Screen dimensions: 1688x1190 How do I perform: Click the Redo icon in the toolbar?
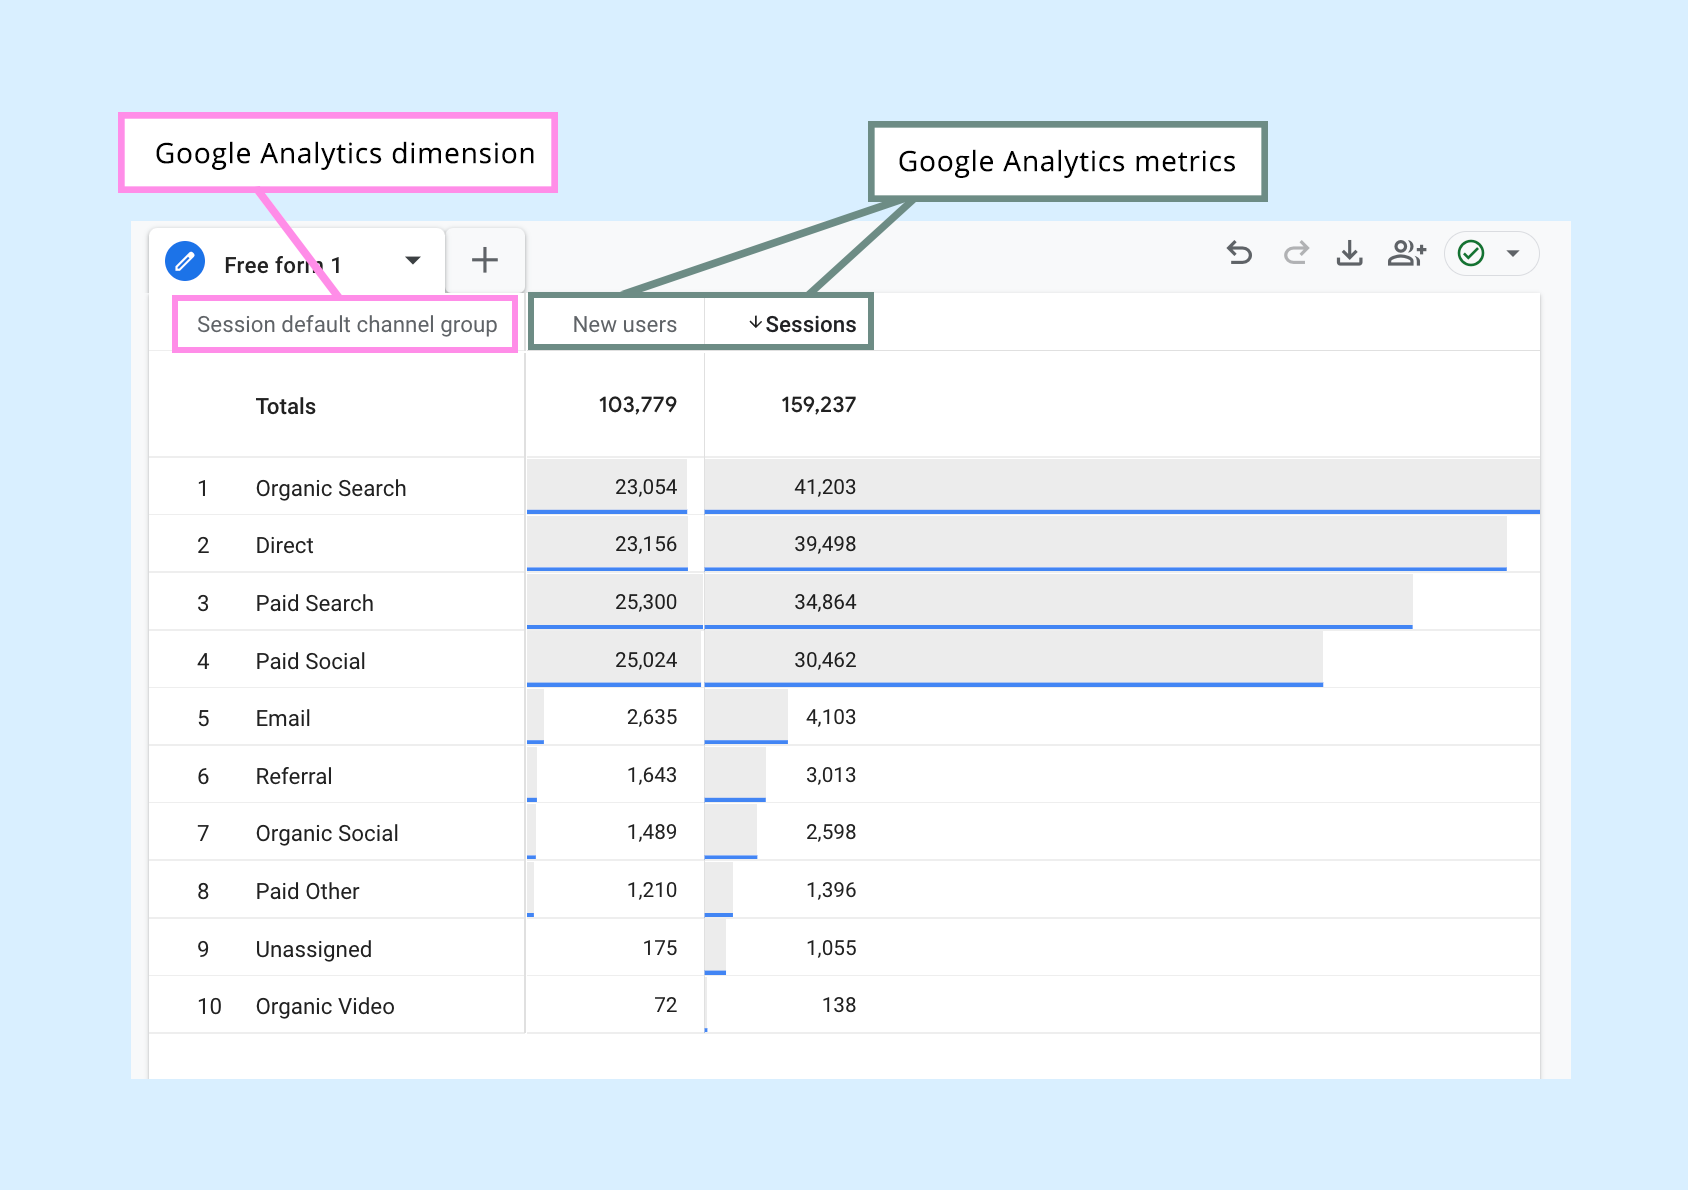point(1295,254)
